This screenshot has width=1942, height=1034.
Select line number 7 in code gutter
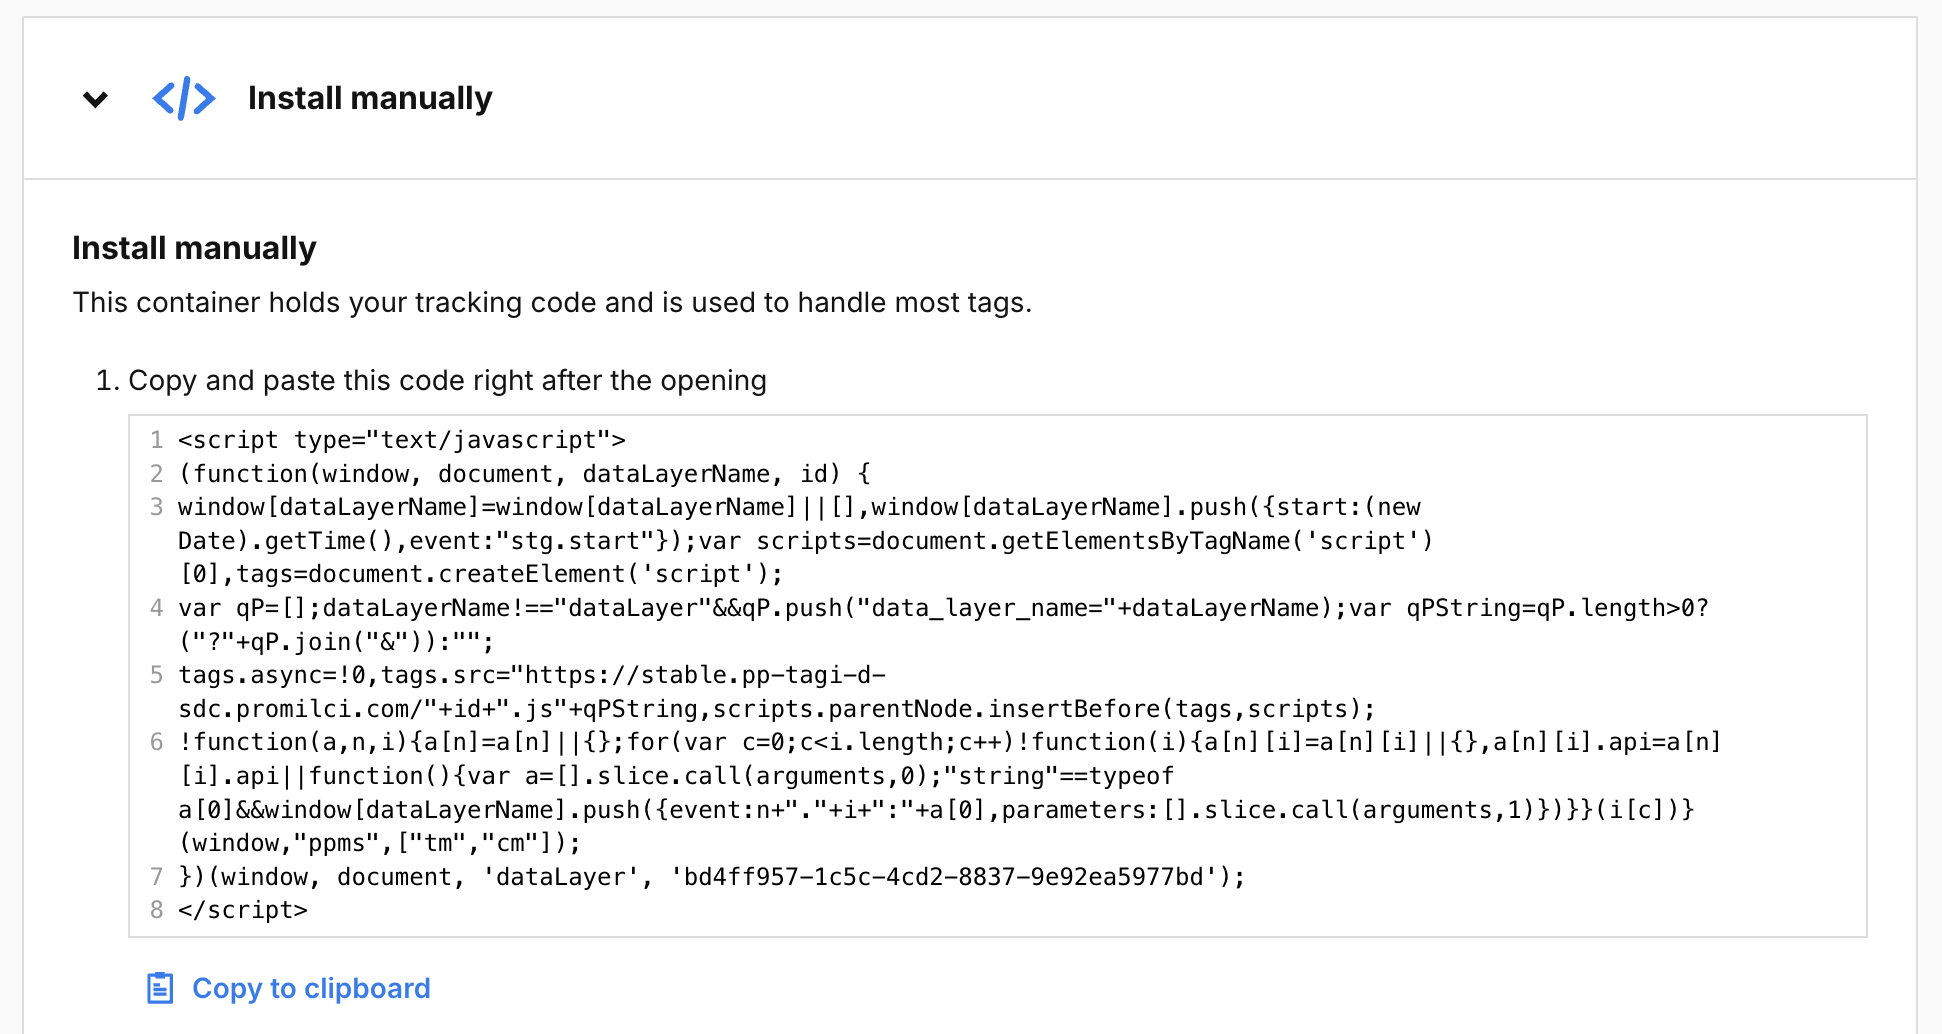157,877
